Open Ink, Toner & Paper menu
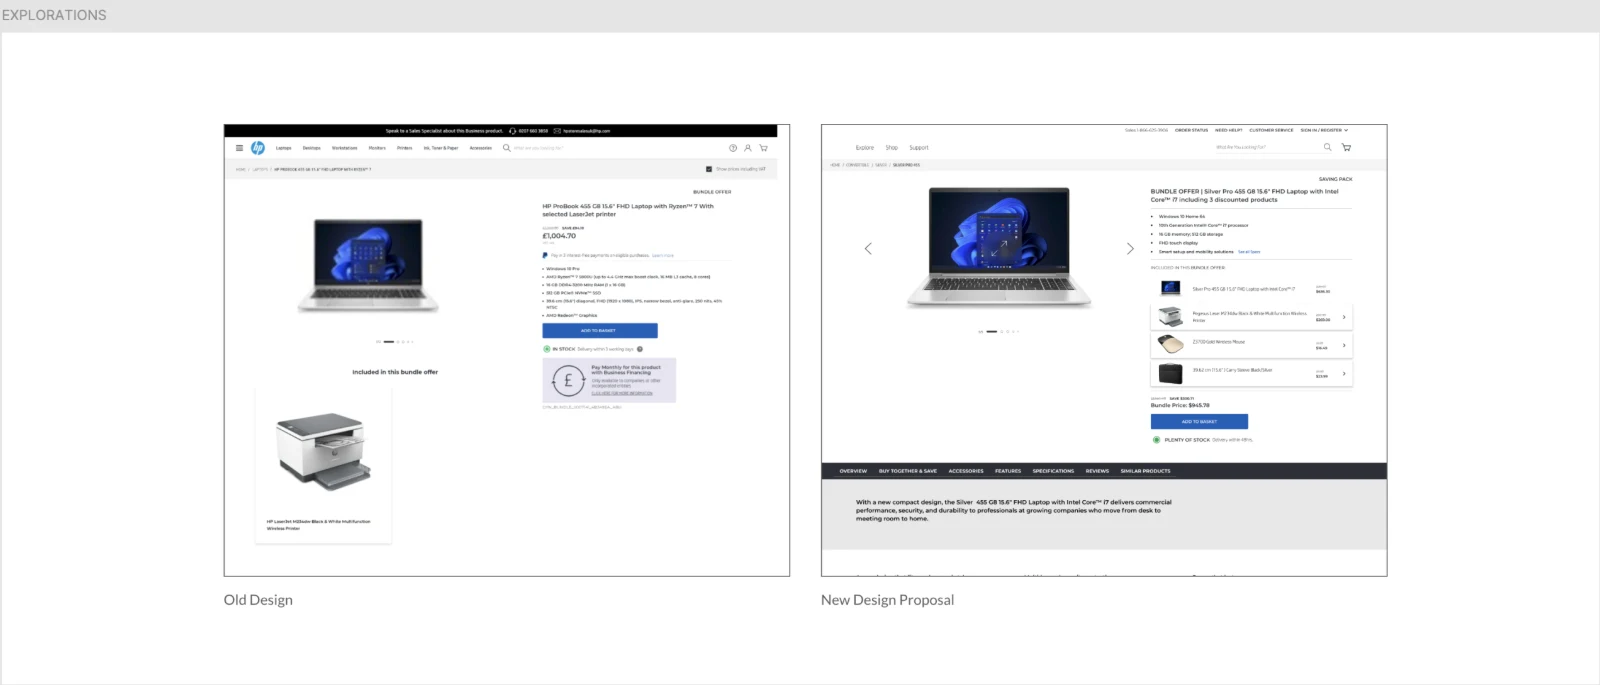Viewport: 1600px width, 685px height. (441, 148)
